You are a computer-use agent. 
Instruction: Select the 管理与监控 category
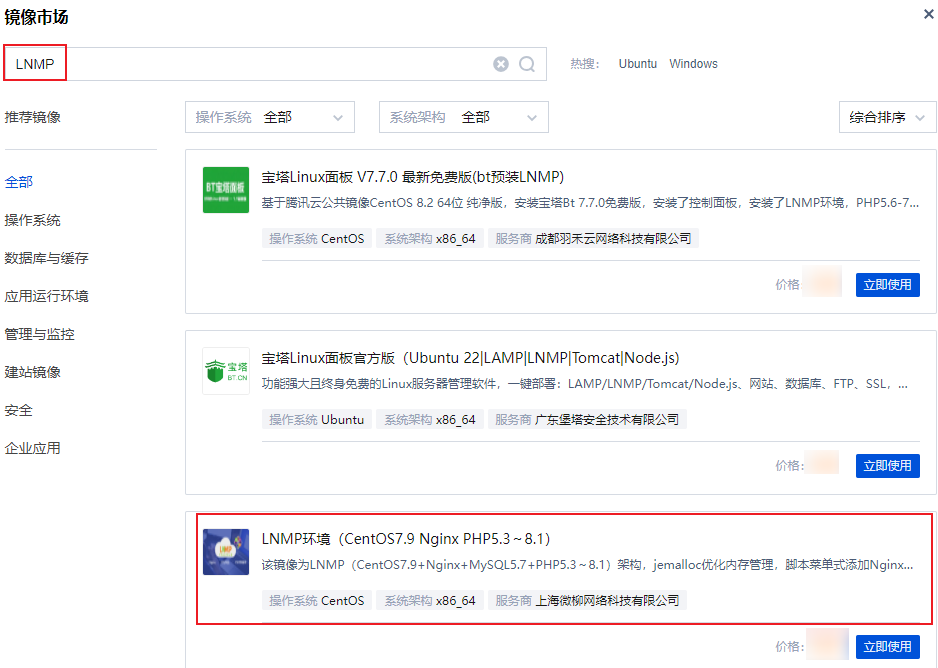(39, 334)
